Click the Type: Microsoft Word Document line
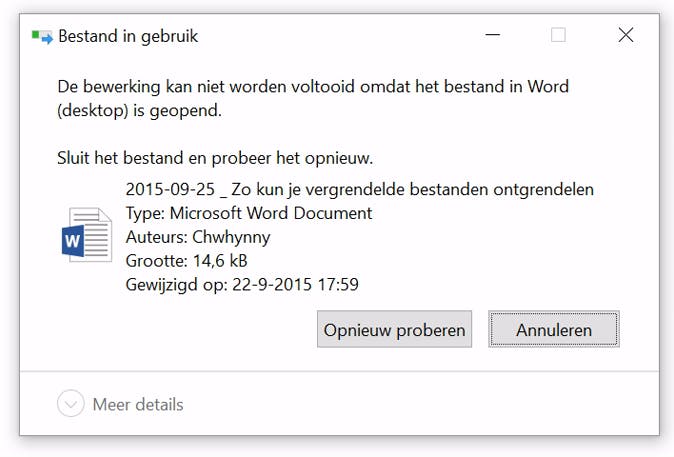This screenshot has height=457, width=674. (249, 213)
